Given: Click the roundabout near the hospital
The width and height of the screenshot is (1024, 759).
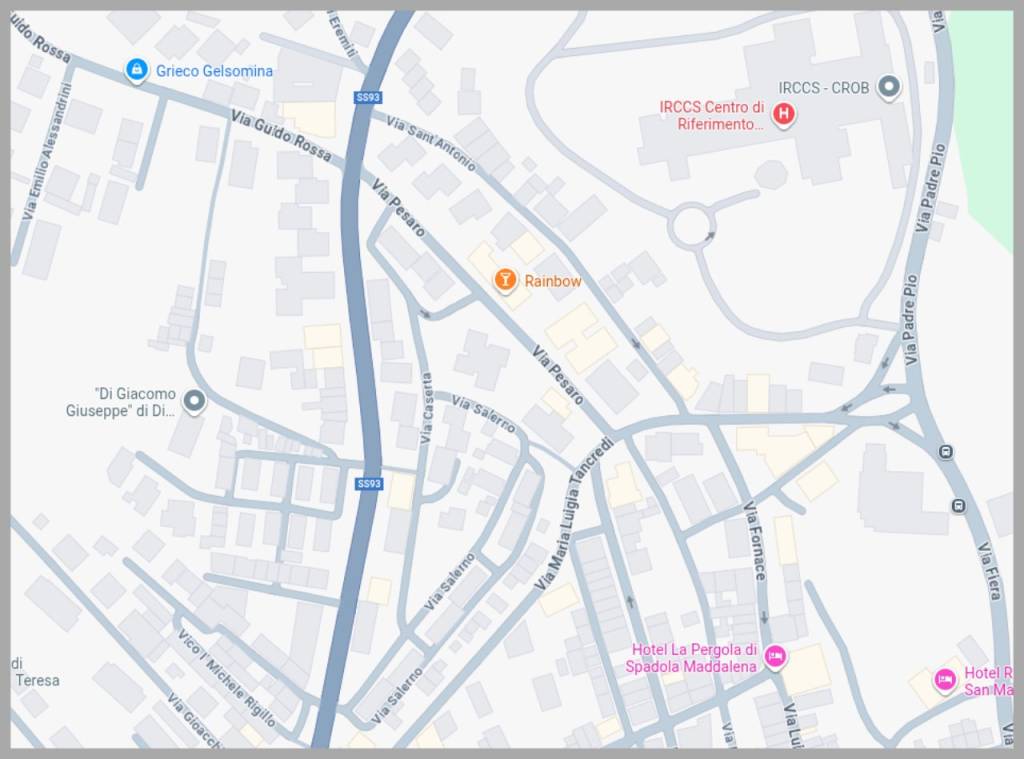Looking at the screenshot, I should (691, 226).
